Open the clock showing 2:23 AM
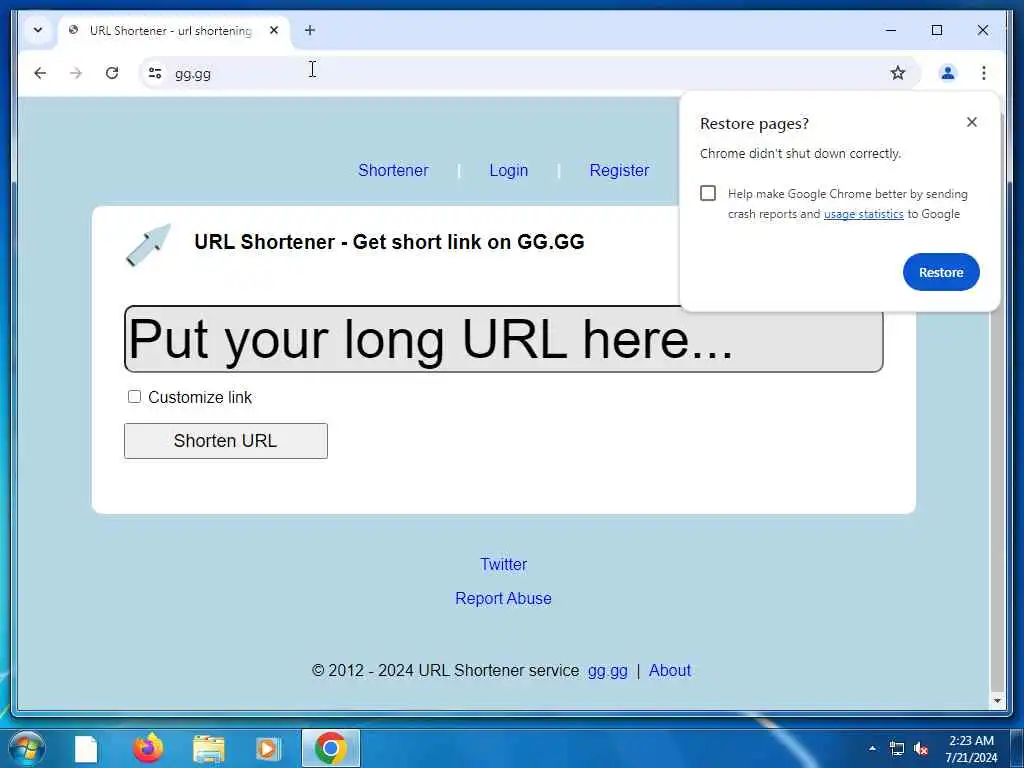This screenshot has height=768, width=1024. coord(971,749)
